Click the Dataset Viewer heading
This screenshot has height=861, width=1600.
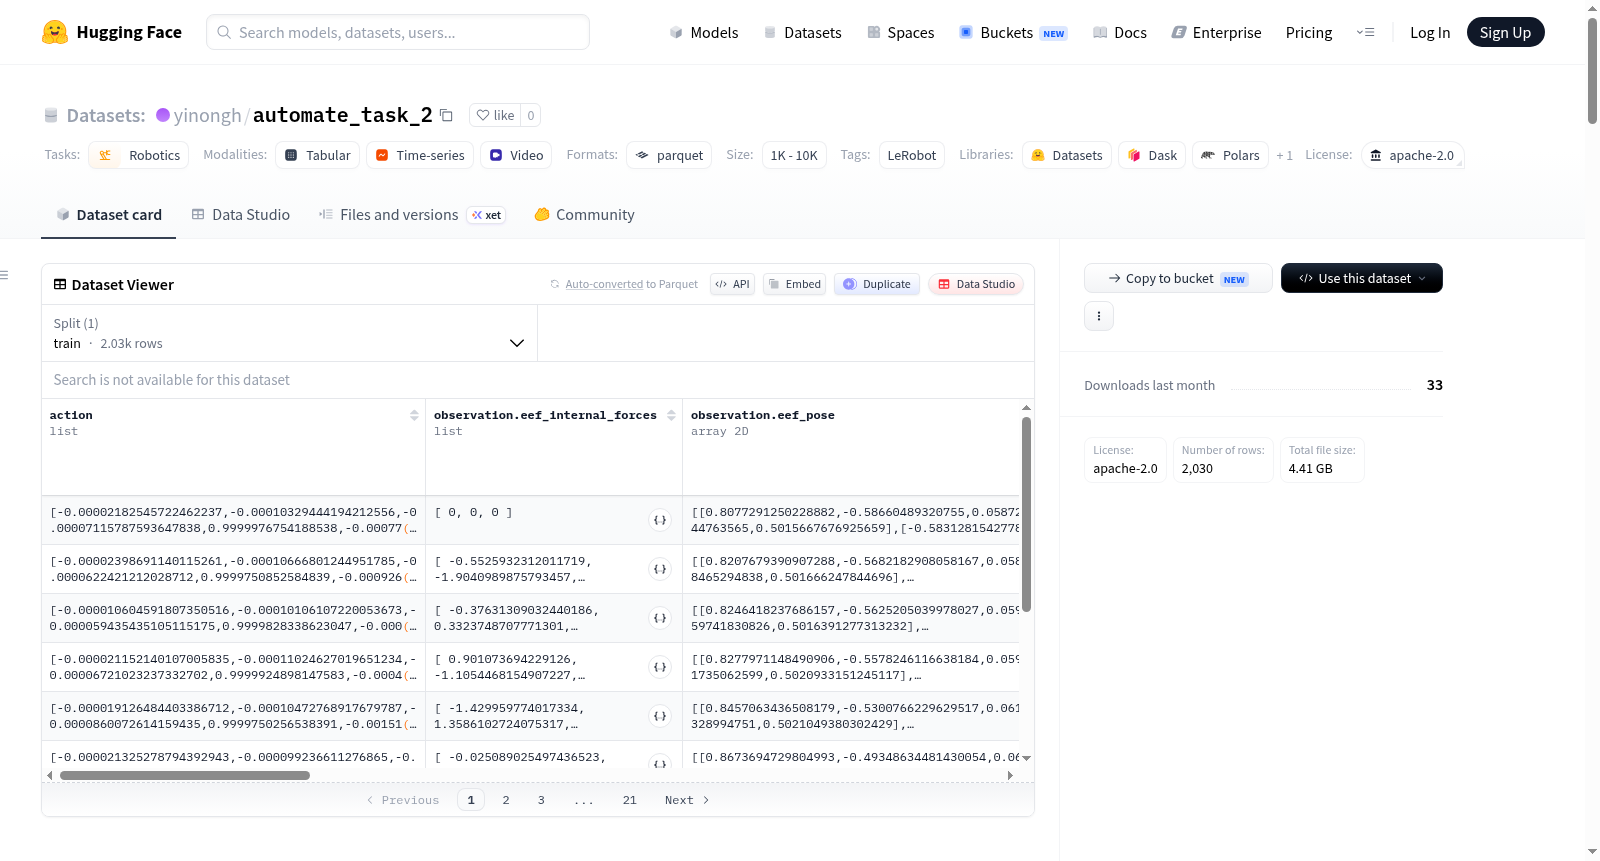(123, 285)
